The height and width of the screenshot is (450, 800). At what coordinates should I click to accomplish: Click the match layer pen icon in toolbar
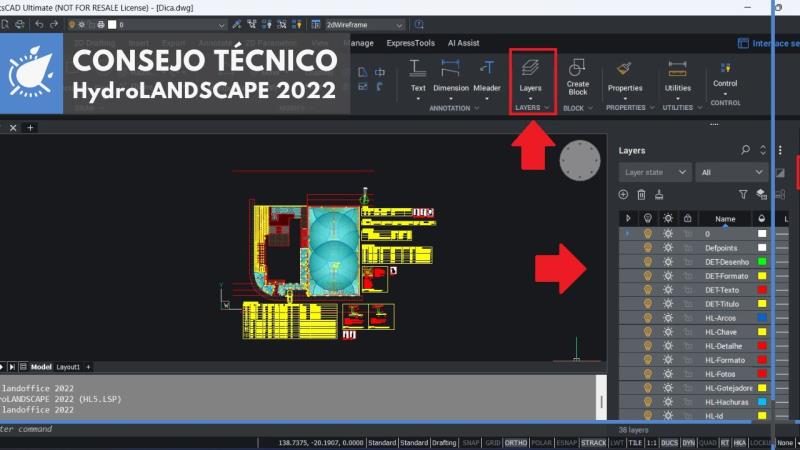click(236, 24)
